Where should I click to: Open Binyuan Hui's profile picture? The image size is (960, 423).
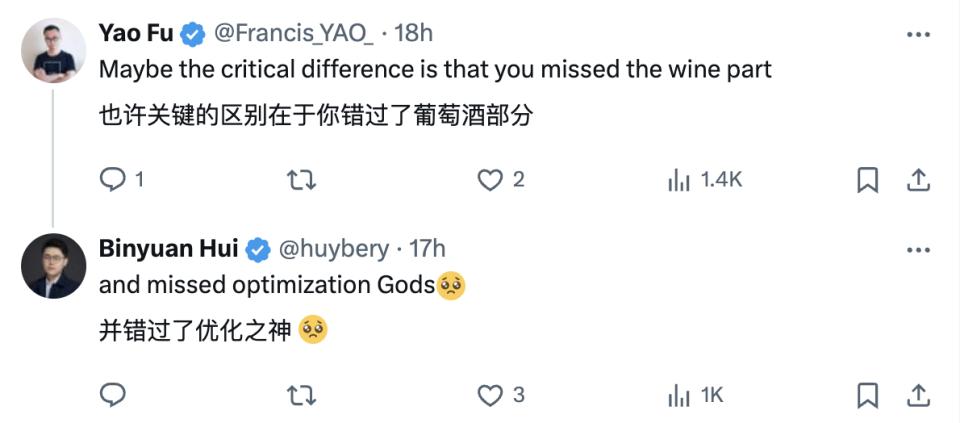[x=53, y=266]
